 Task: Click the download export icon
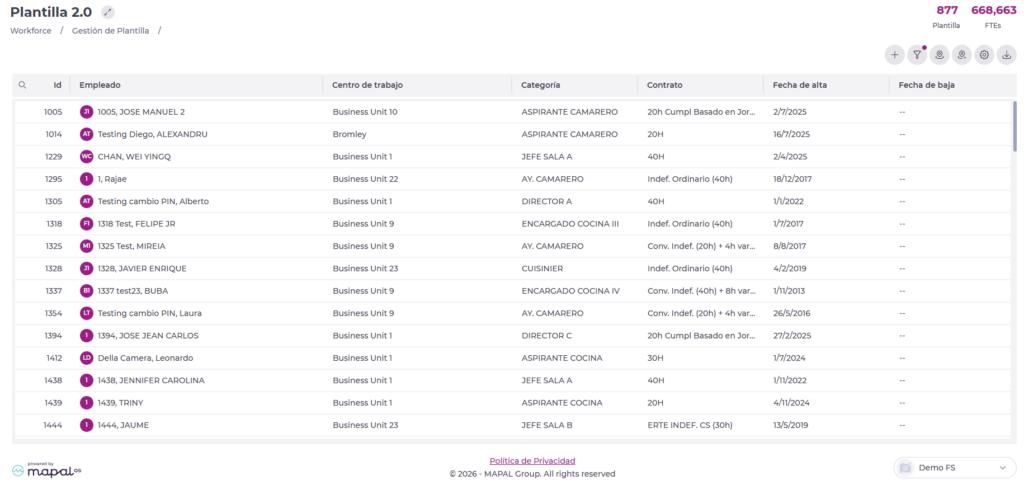tap(1006, 55)
